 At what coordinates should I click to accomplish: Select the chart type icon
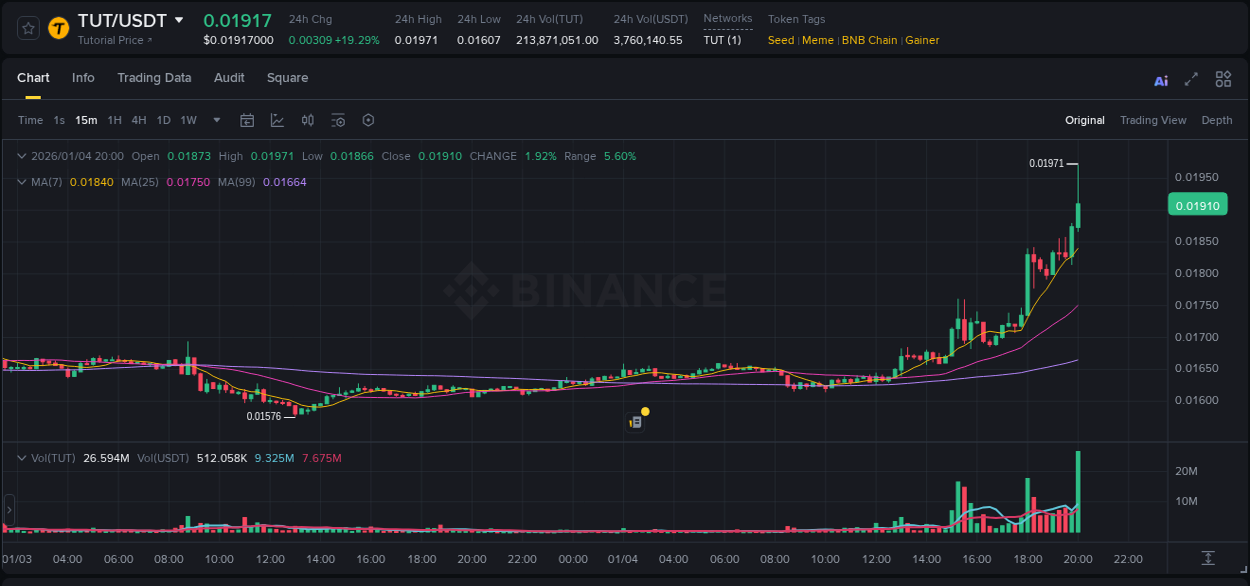(x=277, y=120)
